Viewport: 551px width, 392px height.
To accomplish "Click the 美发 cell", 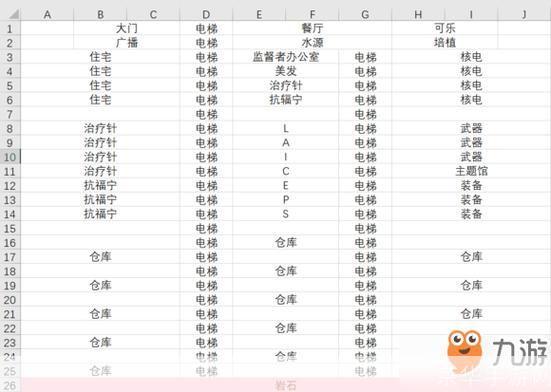I will click(285, 71).
